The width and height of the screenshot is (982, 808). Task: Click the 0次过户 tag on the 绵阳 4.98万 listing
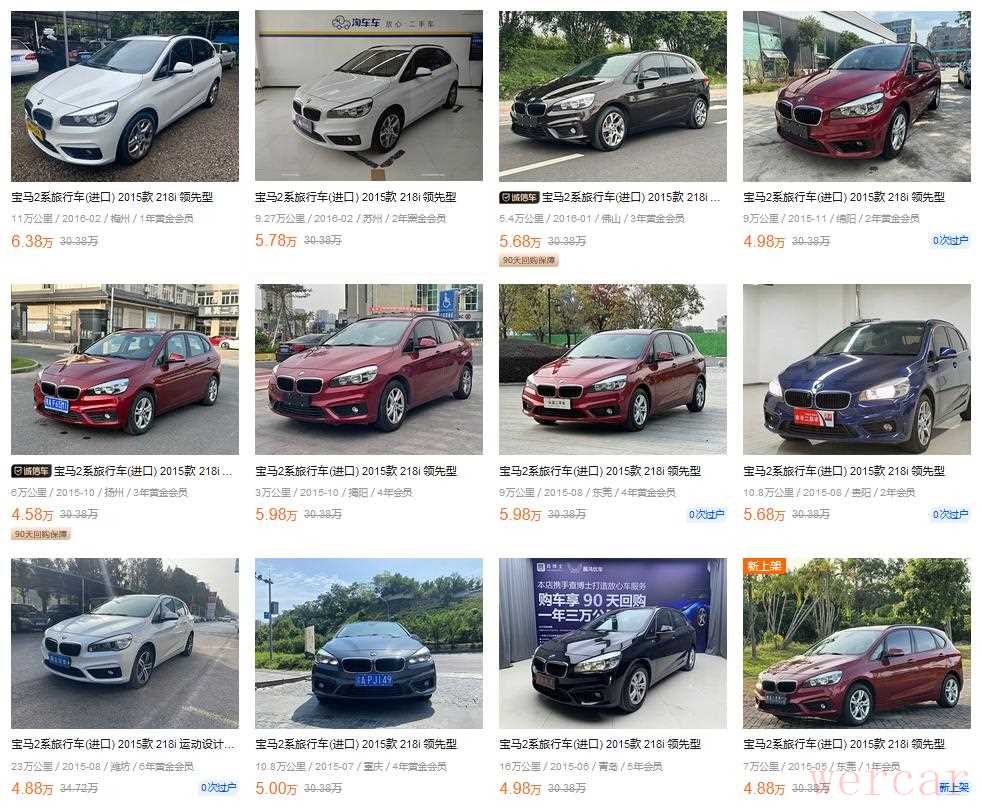click(951, 241)
